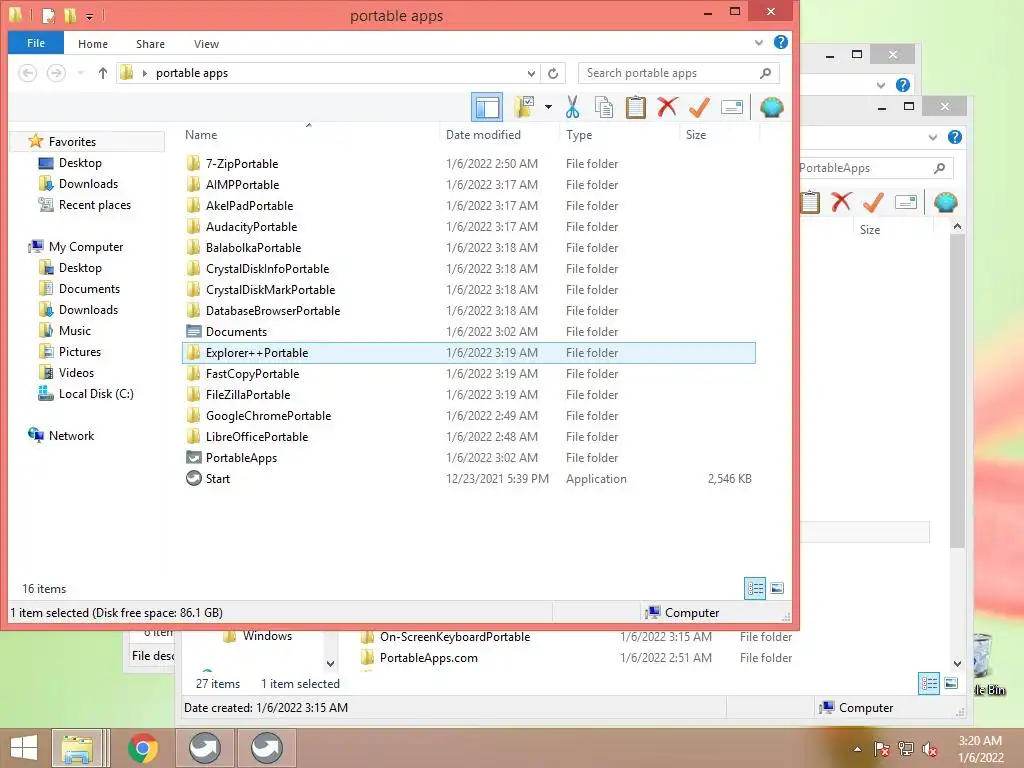The height and width of the screenshot is (768, 1024).
Task: Click red Delete X in back PortableApps window
Action: click(841, 202)
